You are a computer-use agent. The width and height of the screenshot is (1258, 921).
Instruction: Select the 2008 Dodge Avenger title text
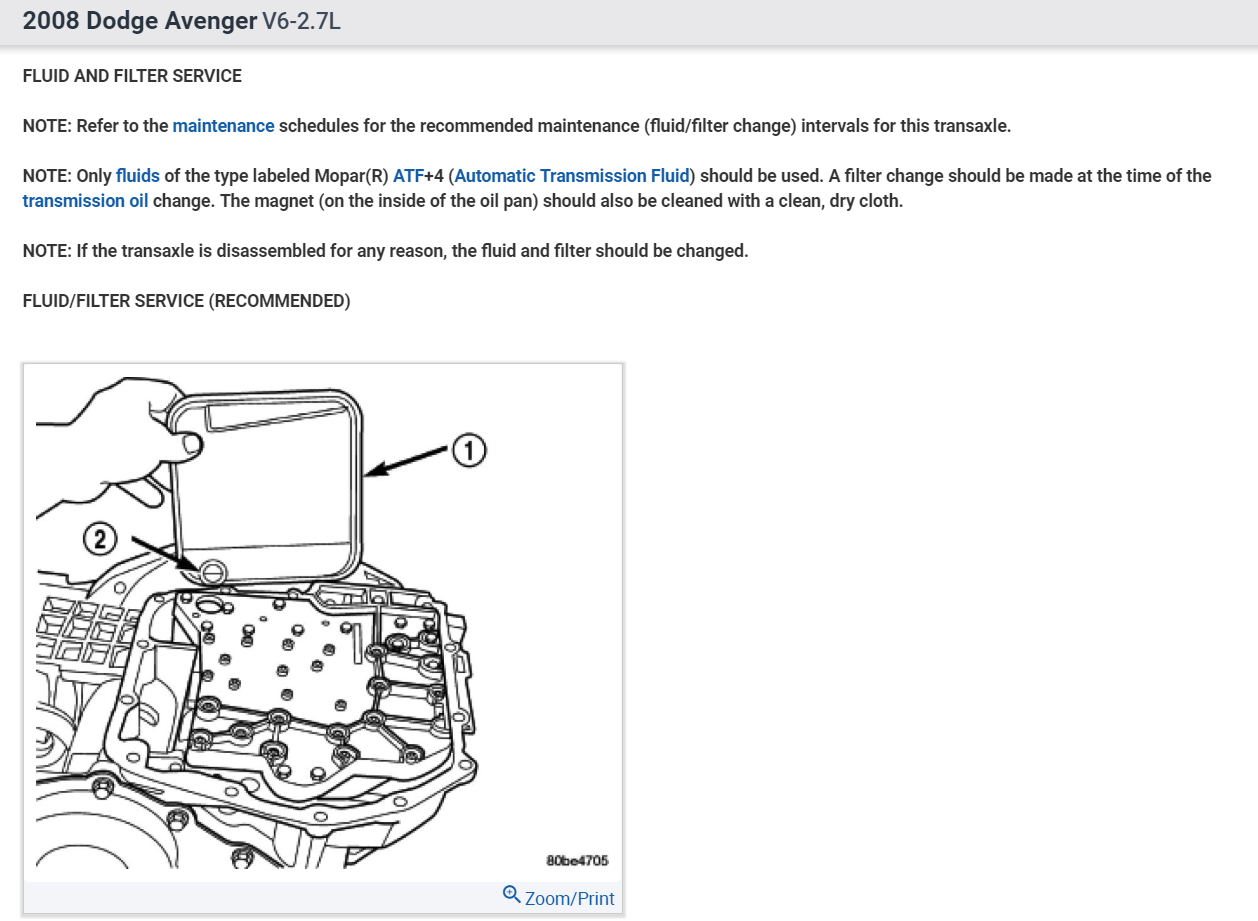pos(139,21)
